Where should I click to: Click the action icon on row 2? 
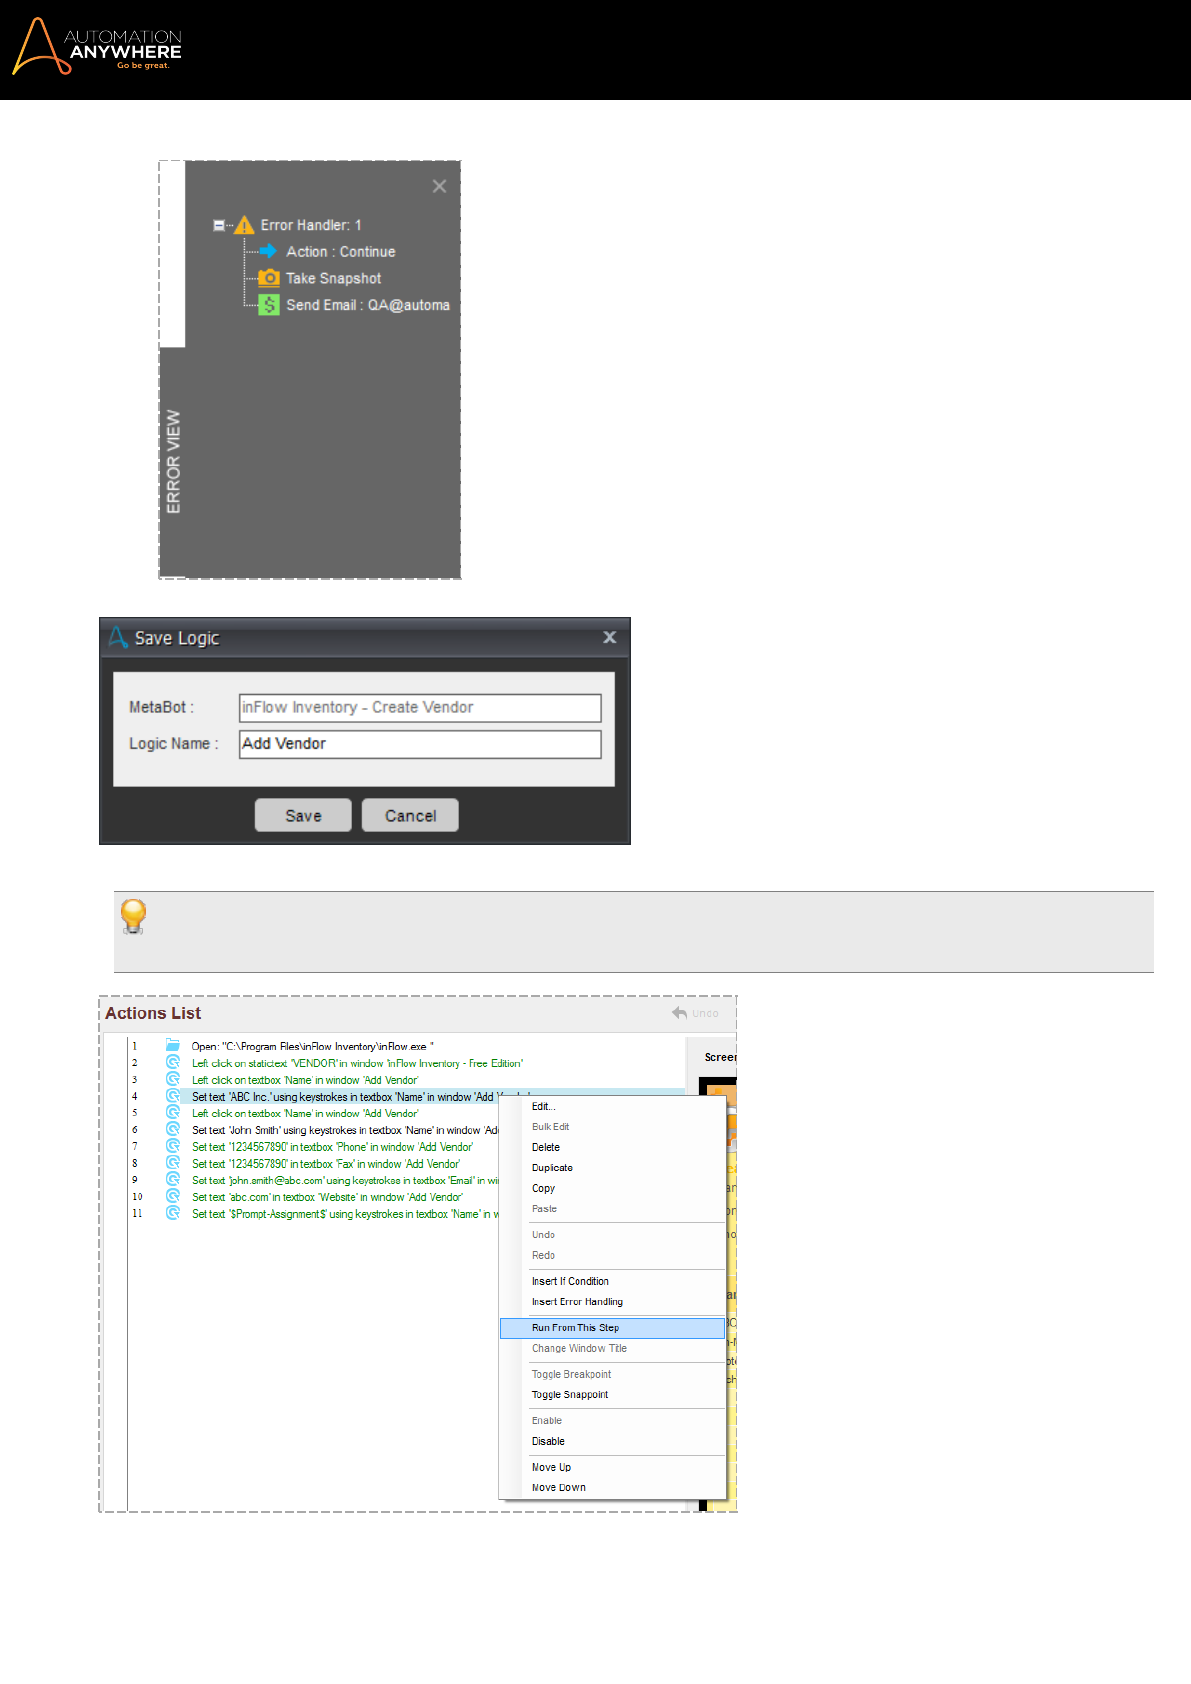173,1062
